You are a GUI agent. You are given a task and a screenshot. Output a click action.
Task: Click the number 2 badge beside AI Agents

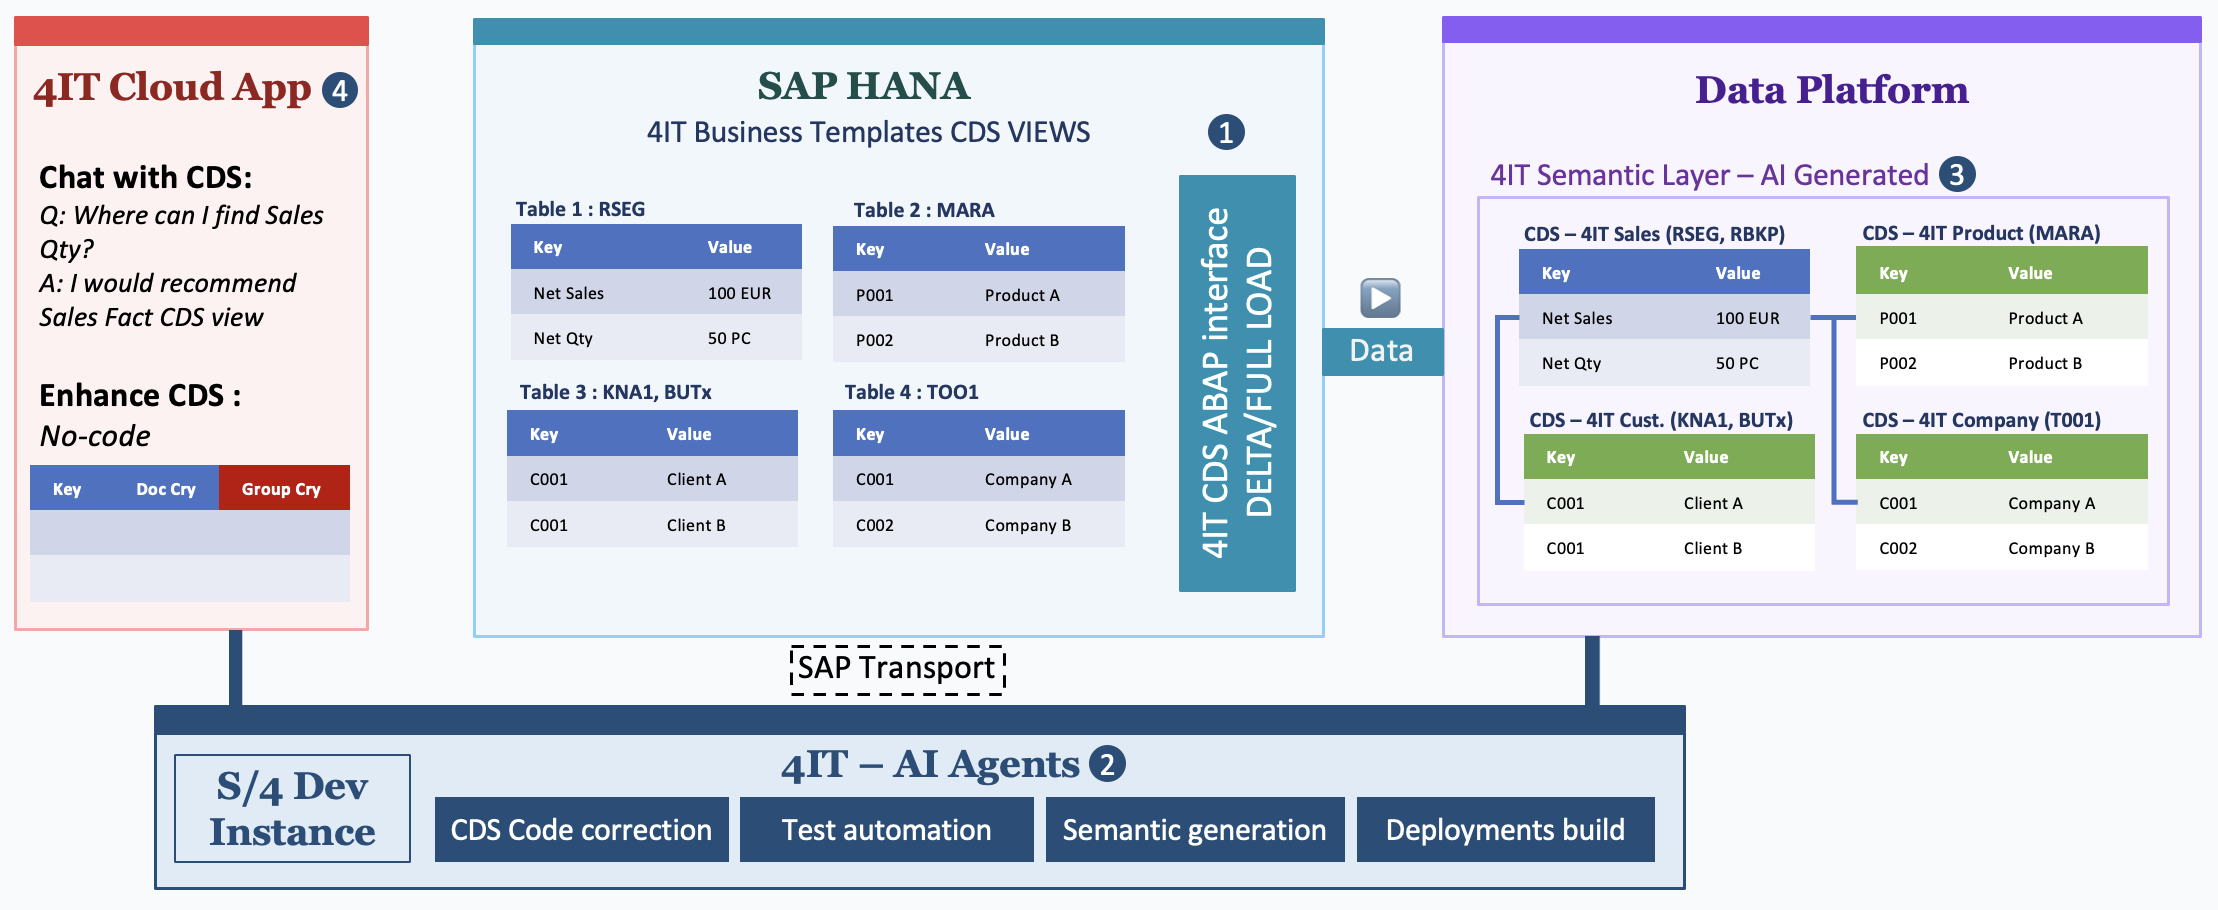point(1107,765)
